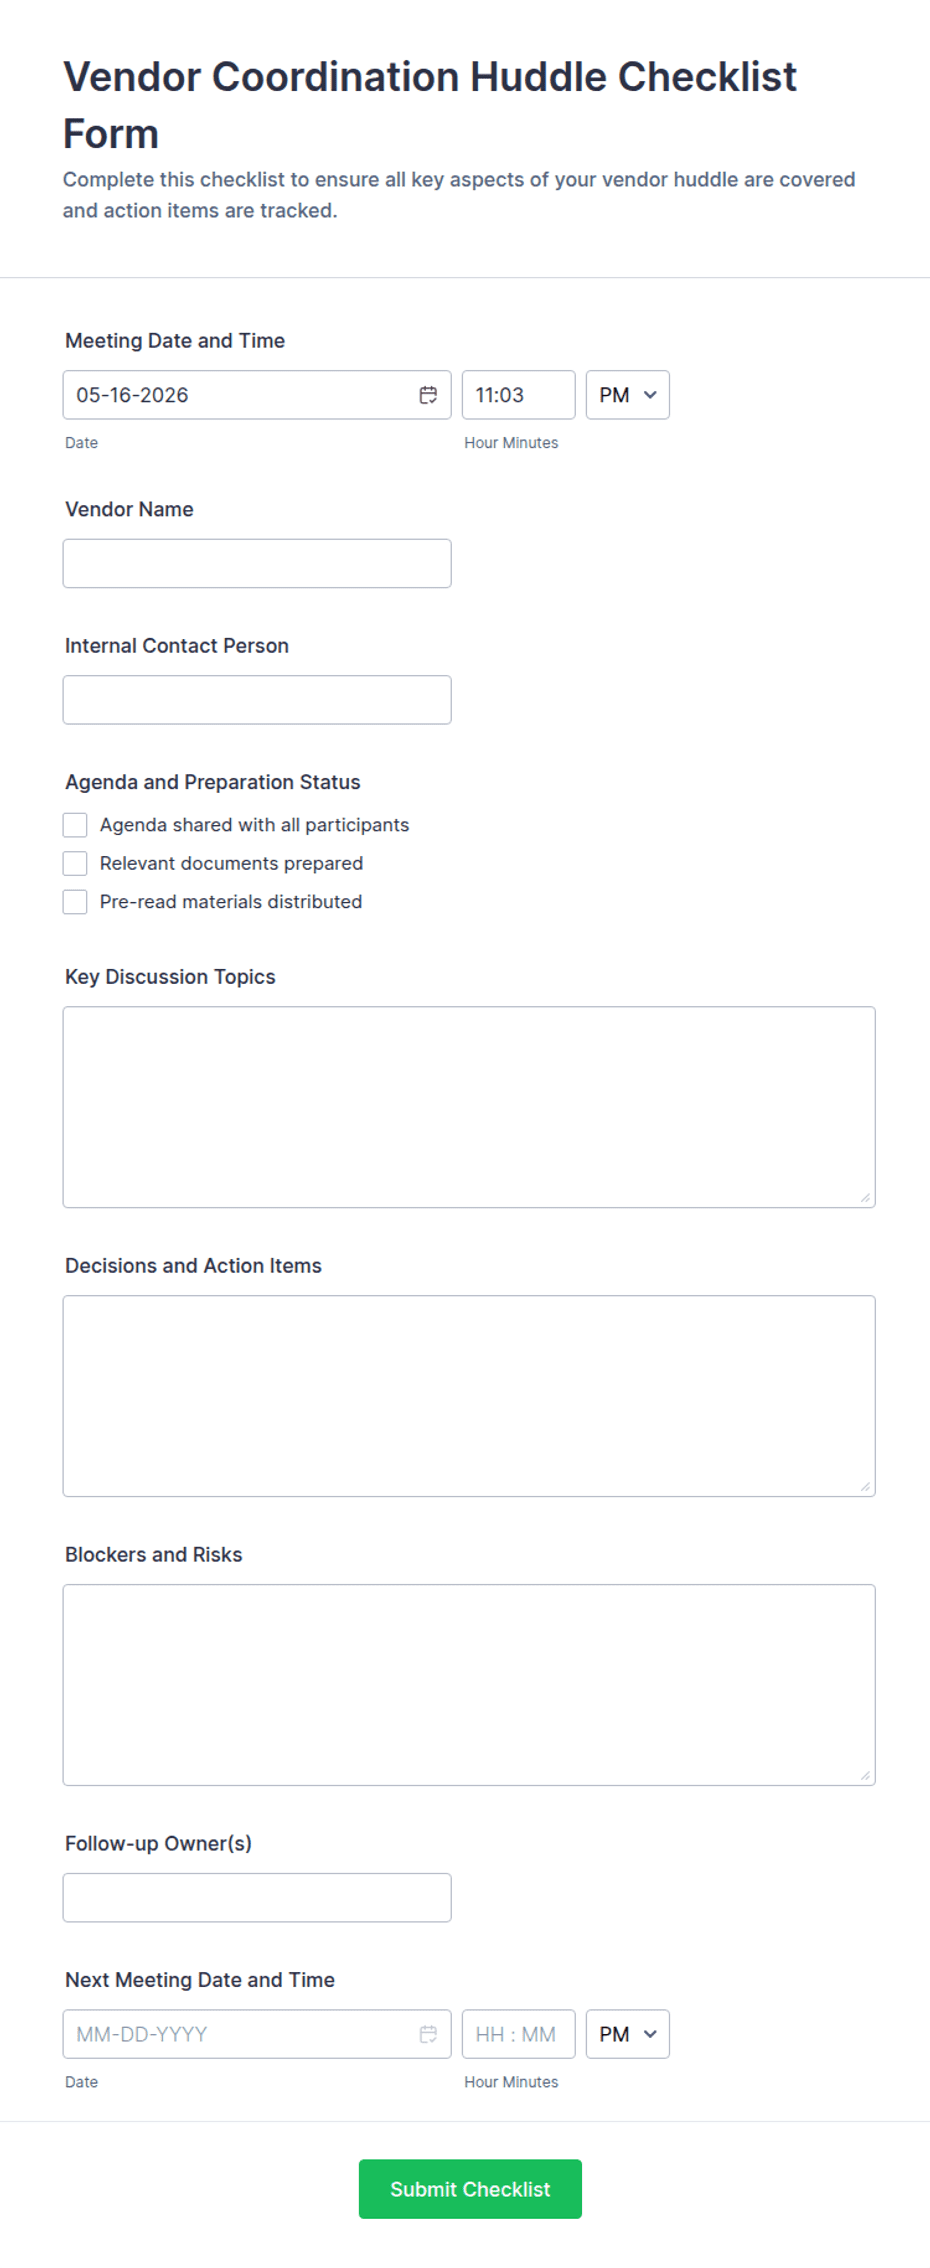Click into the Internal Contact Person field
930x2268 pixels.
(x=257, y=700)
